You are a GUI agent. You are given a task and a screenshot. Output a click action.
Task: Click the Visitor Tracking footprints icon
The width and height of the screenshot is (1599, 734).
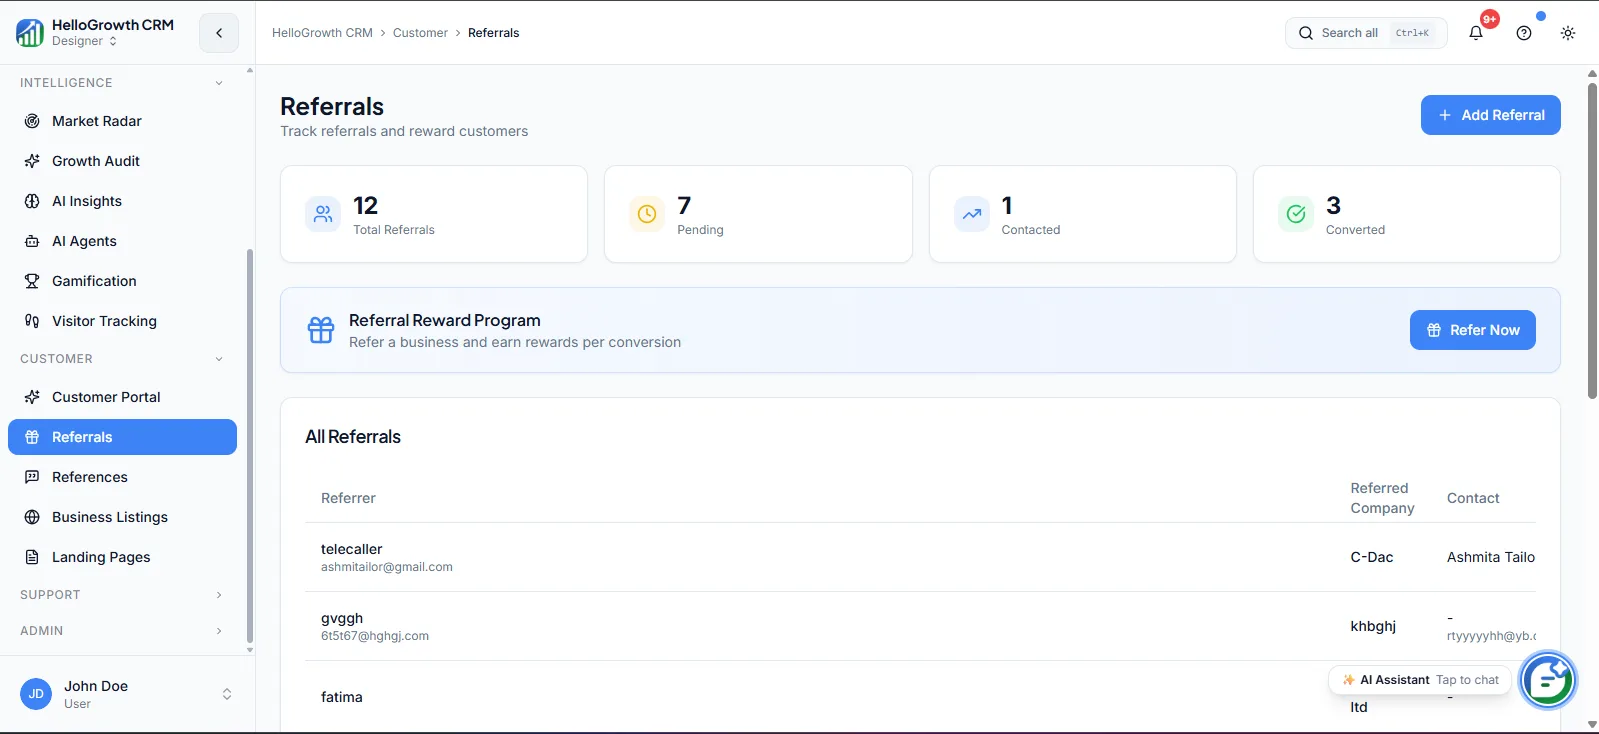point(32,321)
